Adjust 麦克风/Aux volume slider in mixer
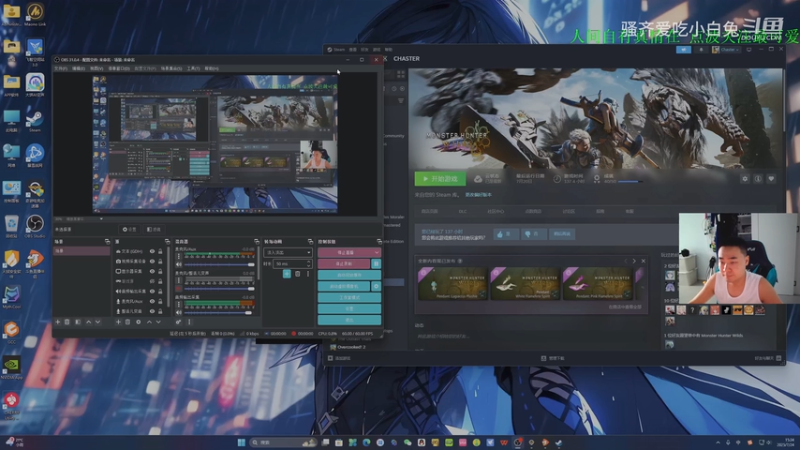800x450 pixels. pos(219,264)
